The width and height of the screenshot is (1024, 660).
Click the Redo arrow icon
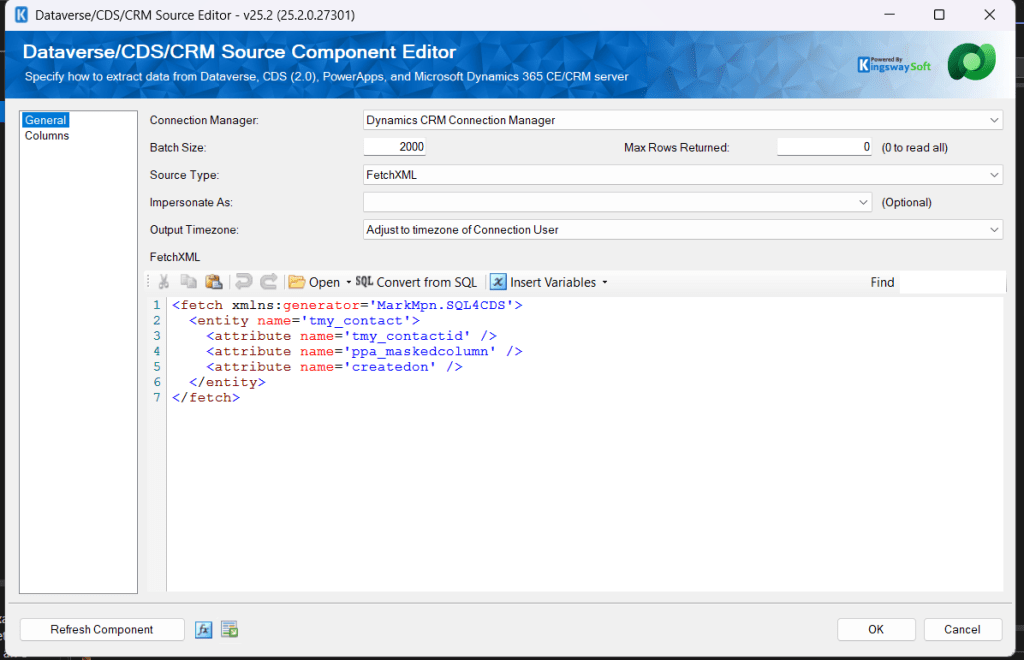pyautogui.click(x=268, y=281)
